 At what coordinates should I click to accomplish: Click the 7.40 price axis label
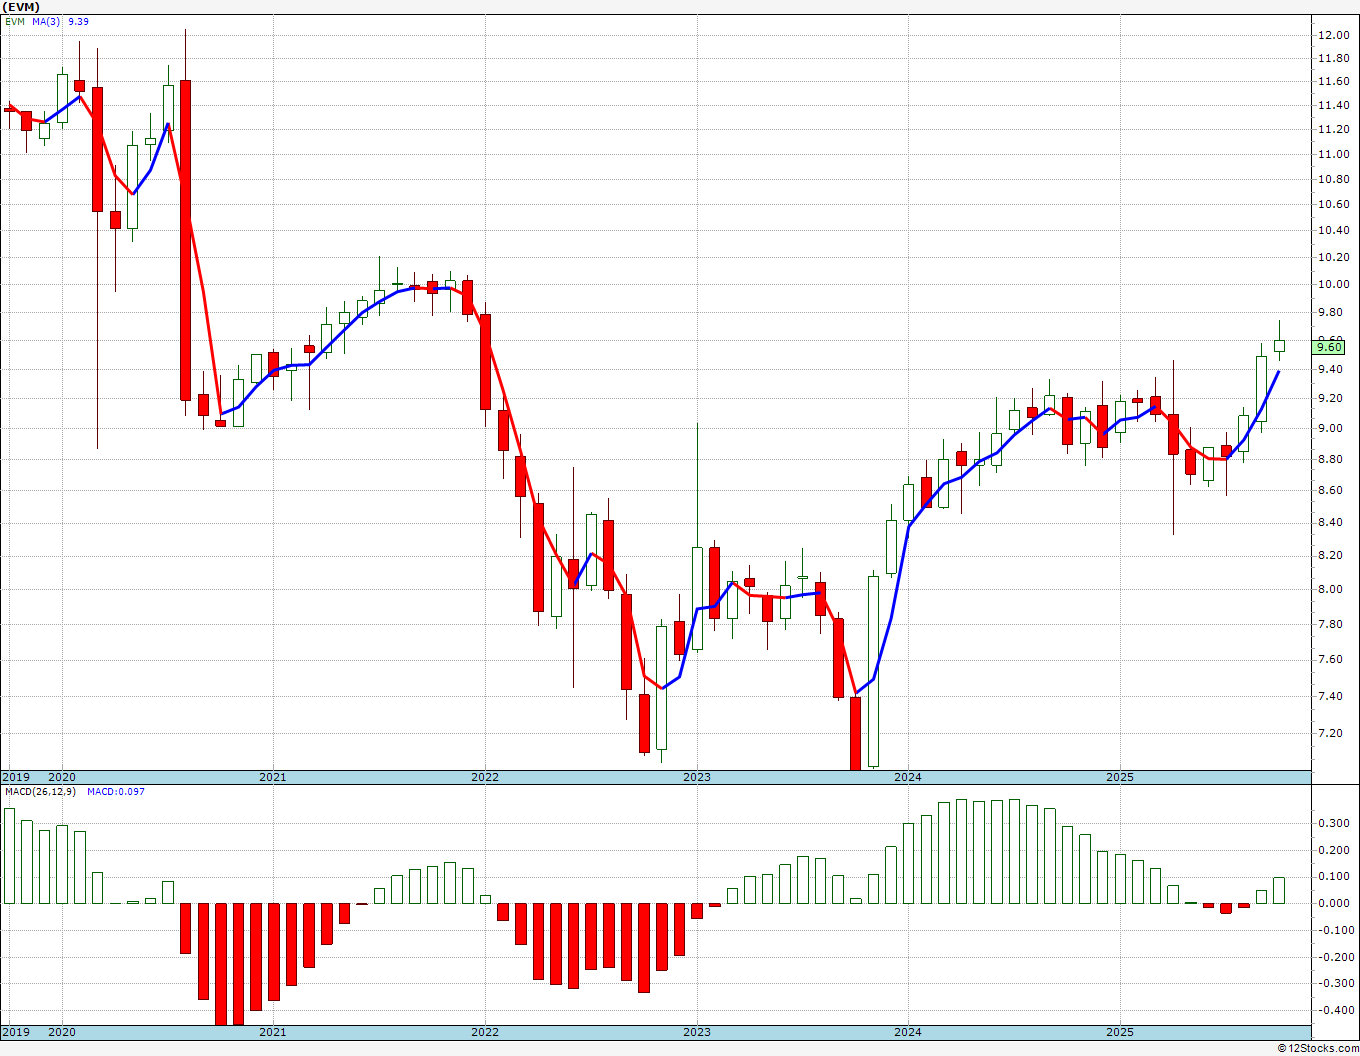click(1332, 696)
